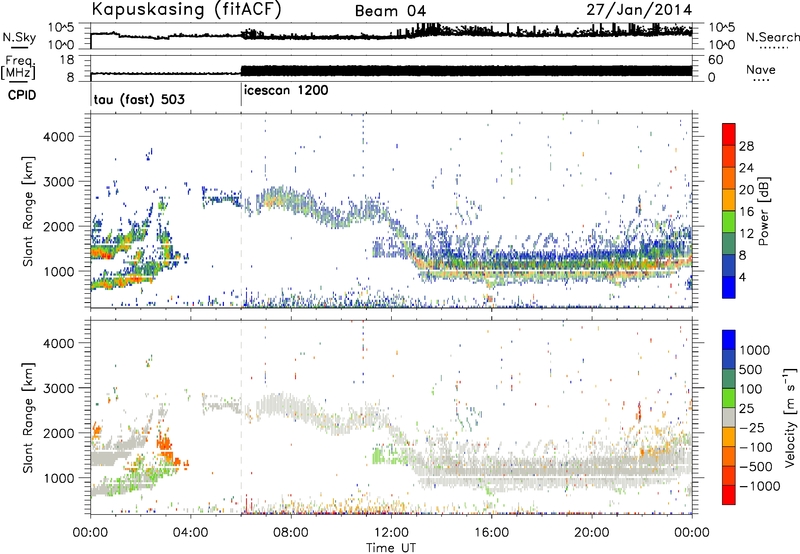Click the 08:00 time tick label

(291, 533)
